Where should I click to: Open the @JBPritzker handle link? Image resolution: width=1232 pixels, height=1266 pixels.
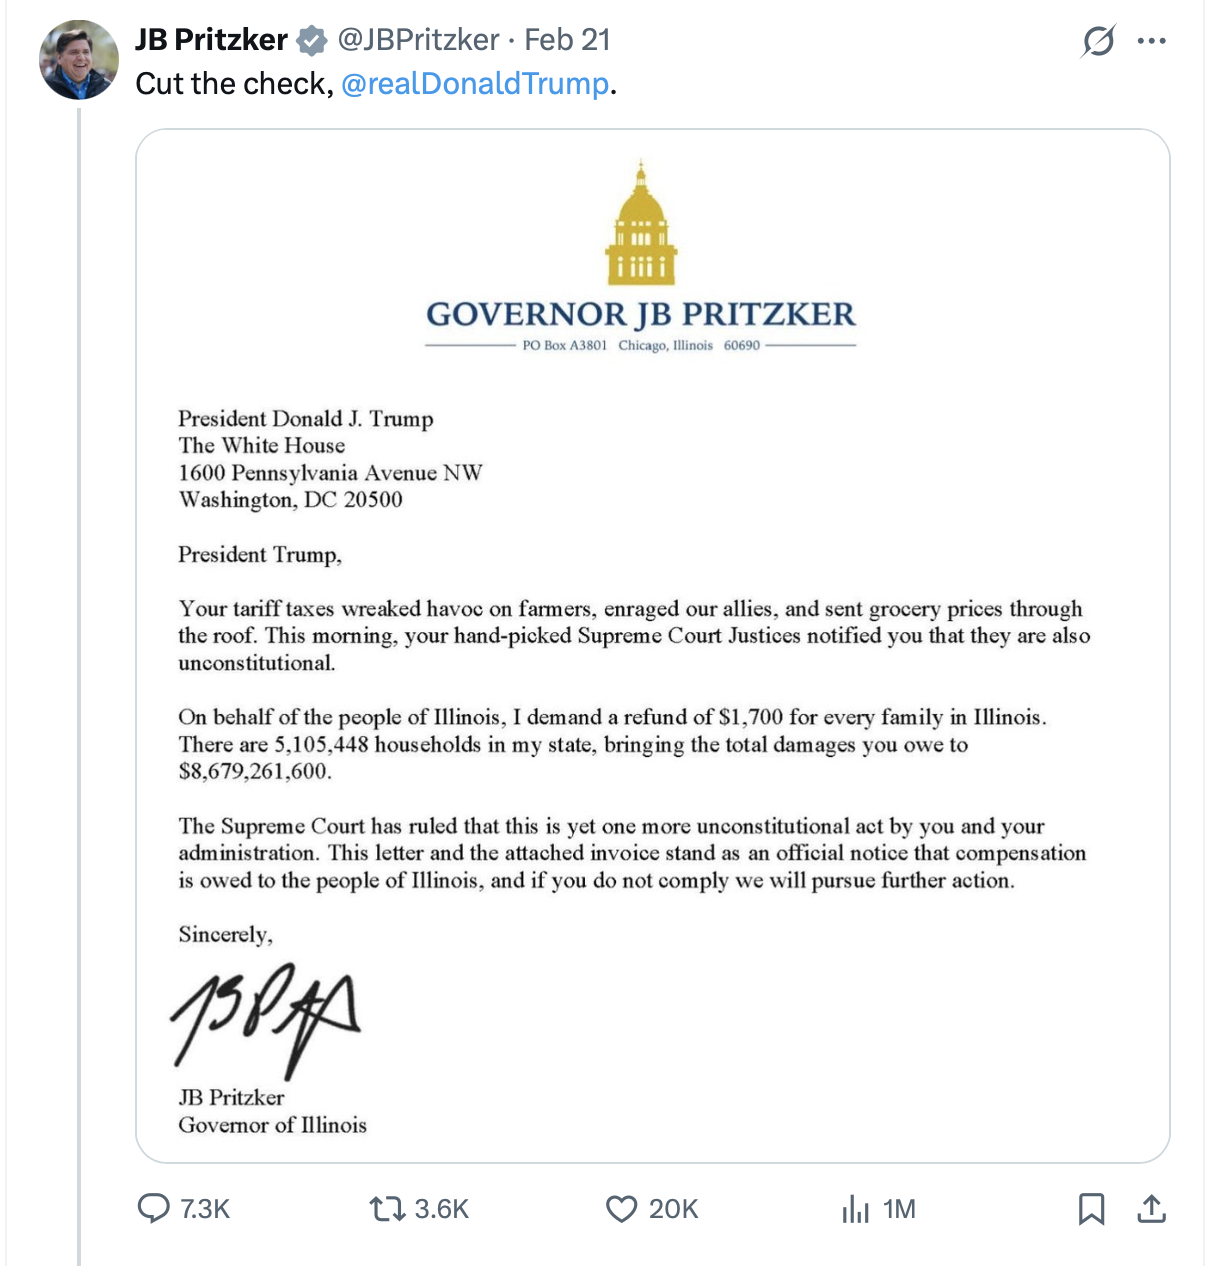point(418,40)
